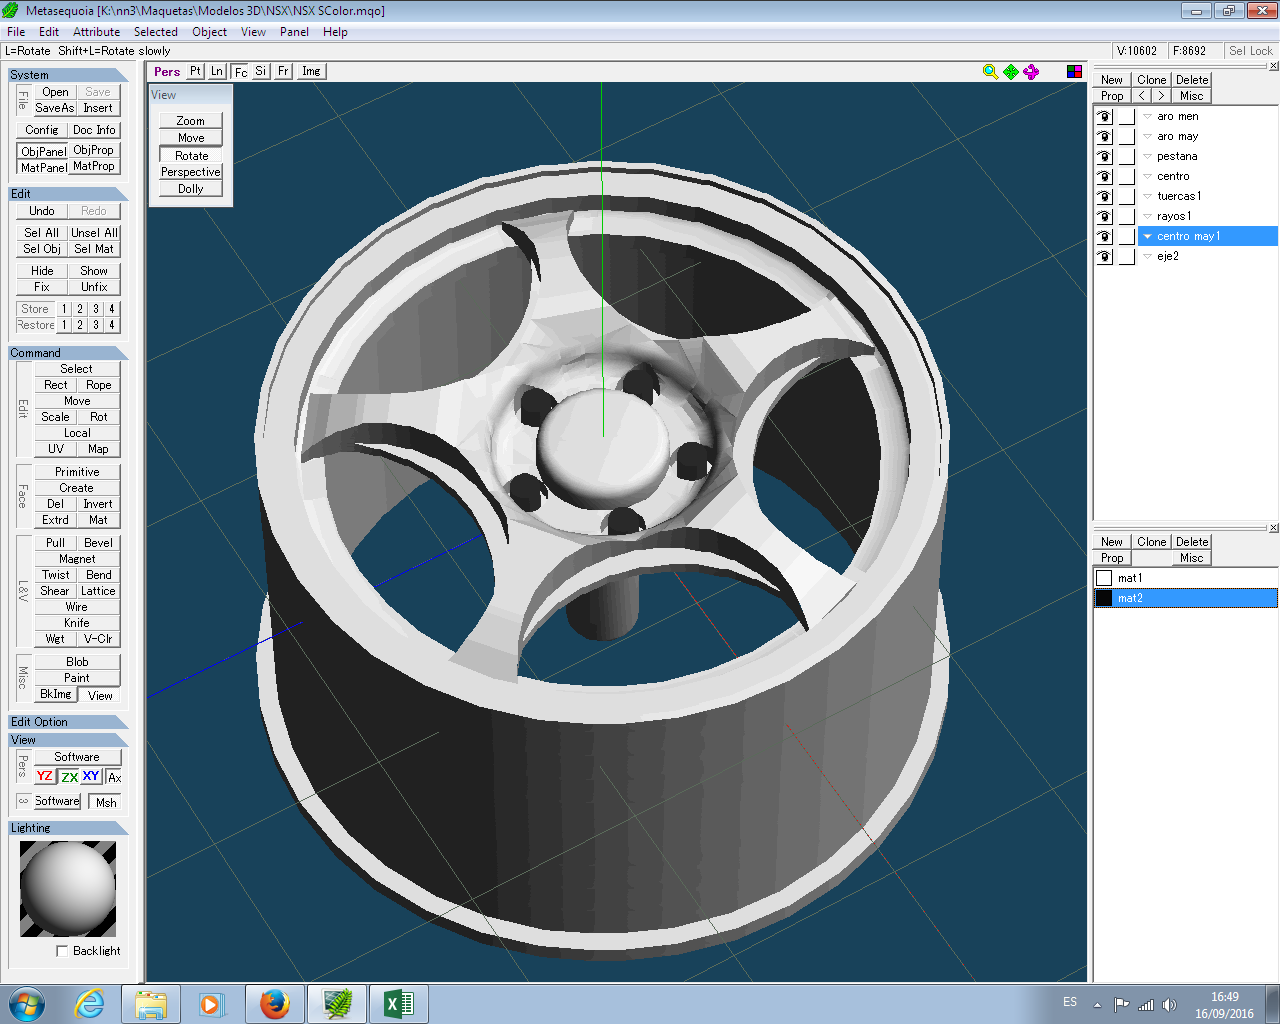
Task: Open the Panel menu
Action: (x=294, y=32)
